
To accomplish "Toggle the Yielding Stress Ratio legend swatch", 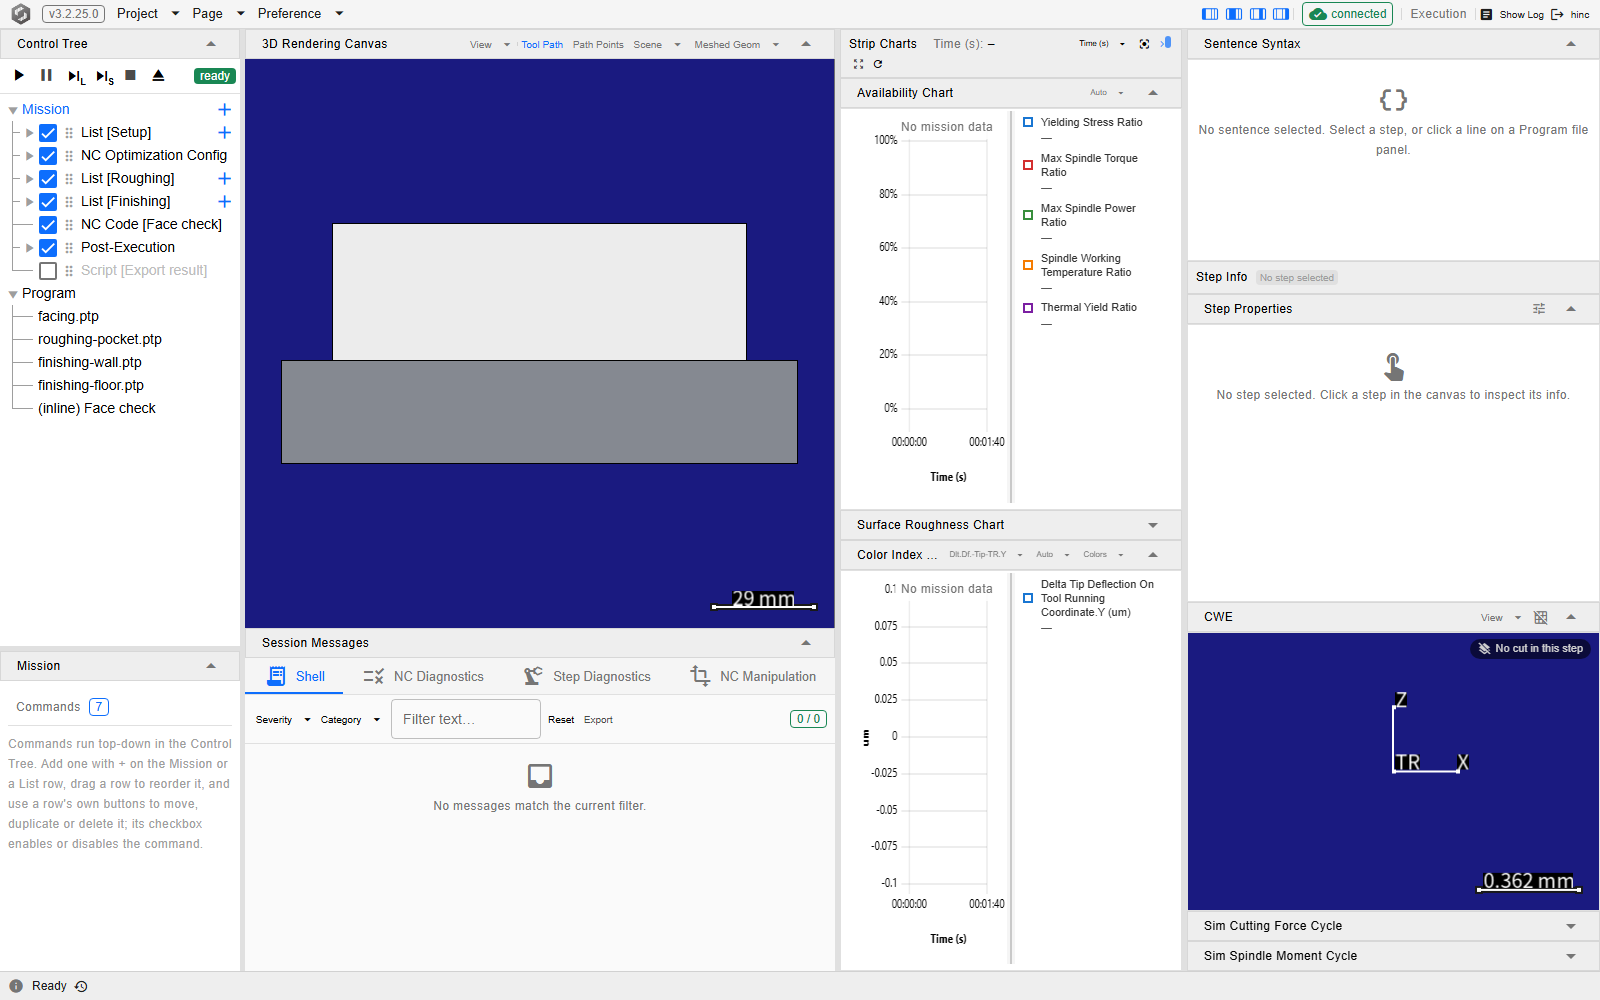I will (1028, 122).
